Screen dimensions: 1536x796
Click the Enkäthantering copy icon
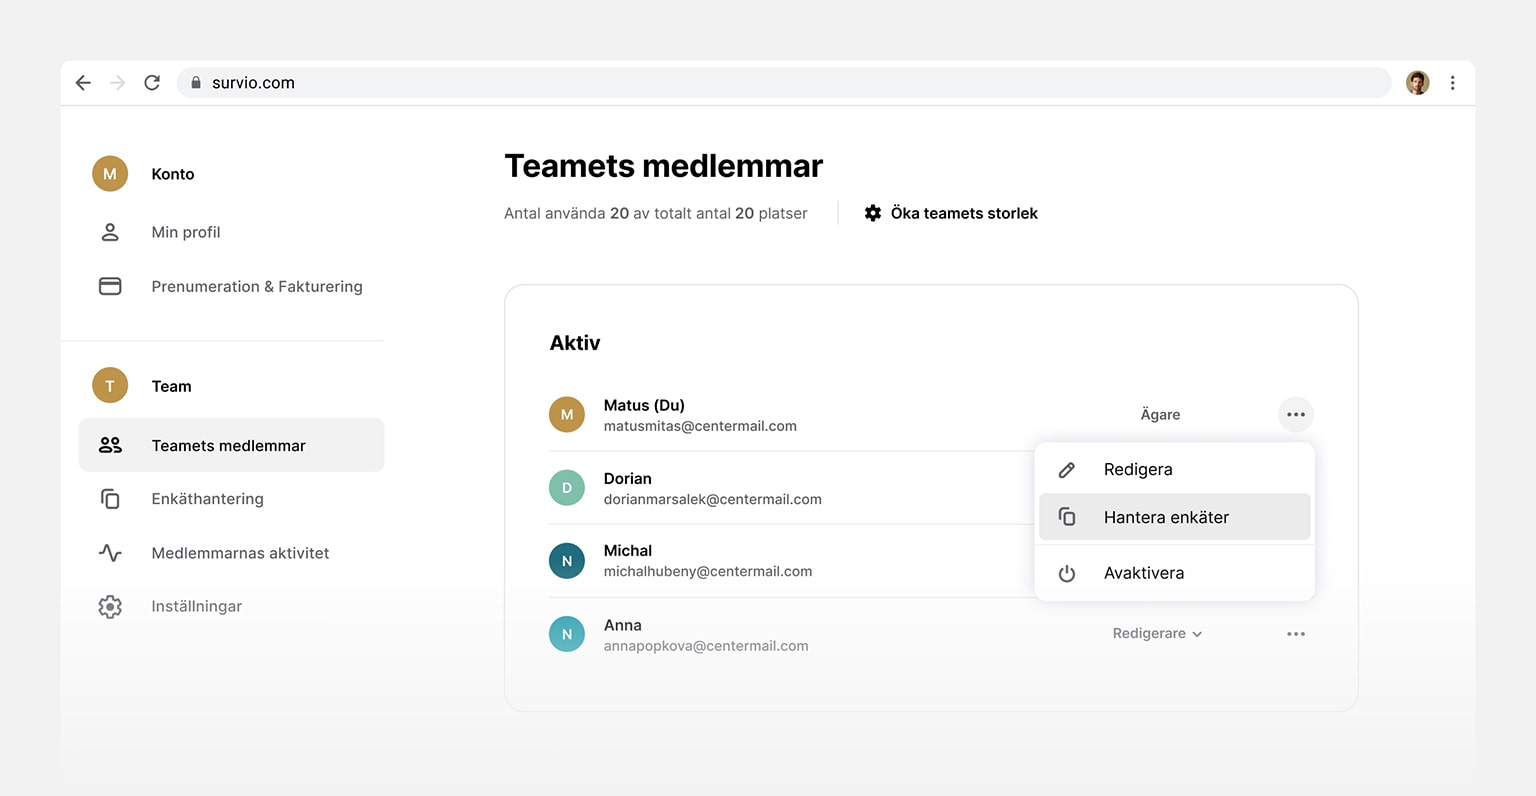pos(110,498)
